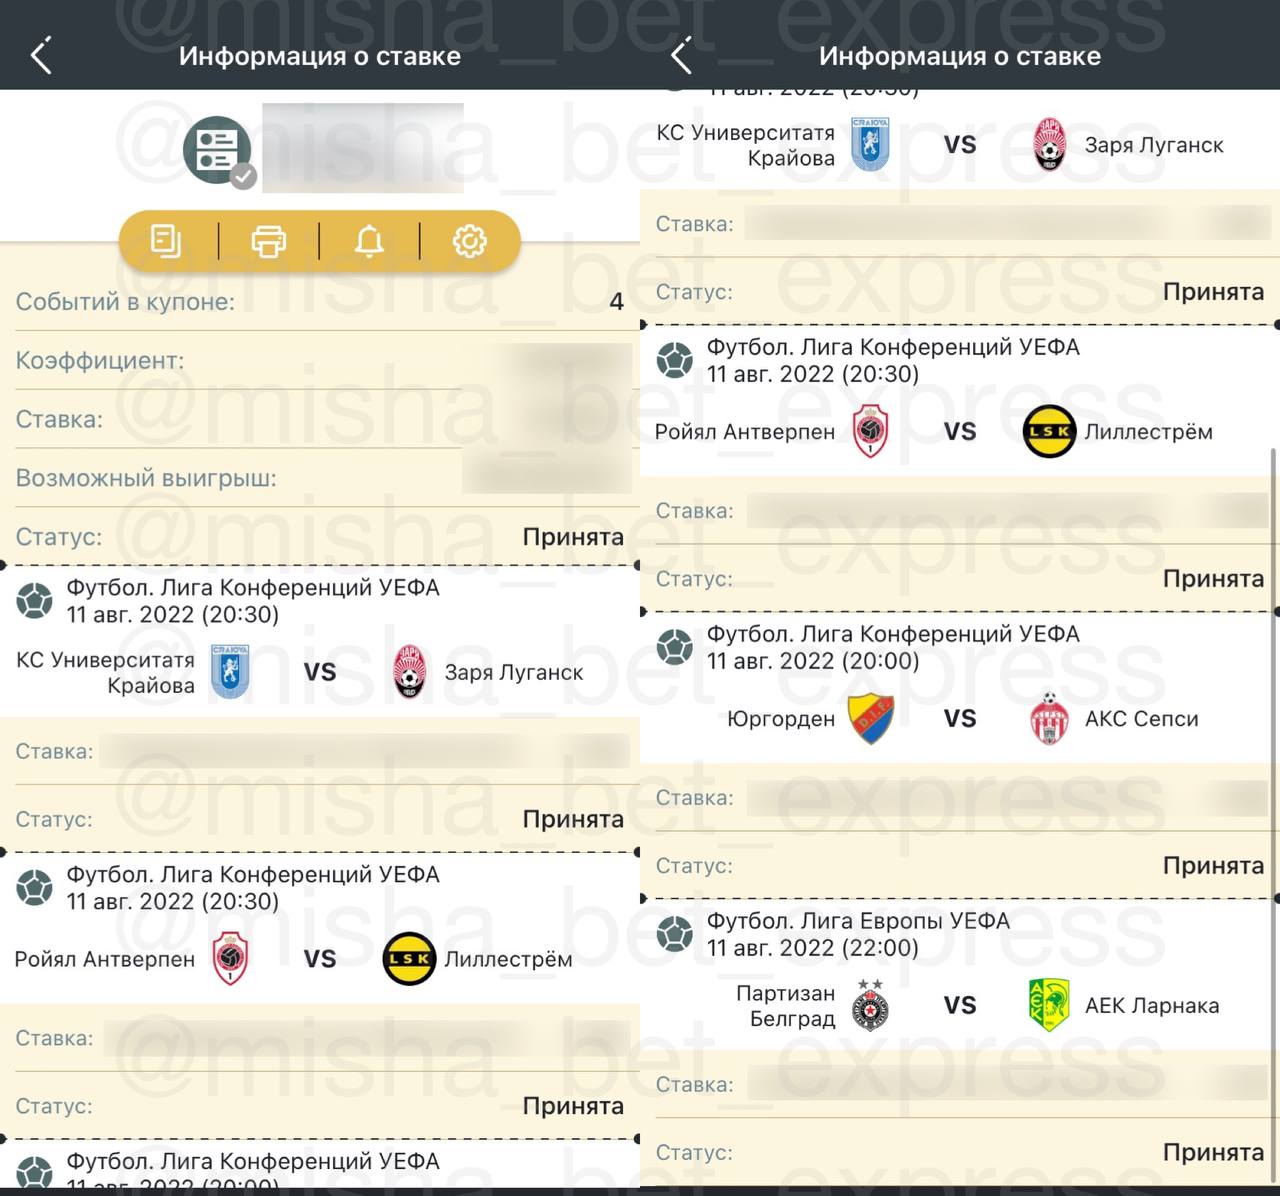This screenshot has width=1280, height=1196.
Task: Click the Djurgården team crest
Action: tap(870, 719)
